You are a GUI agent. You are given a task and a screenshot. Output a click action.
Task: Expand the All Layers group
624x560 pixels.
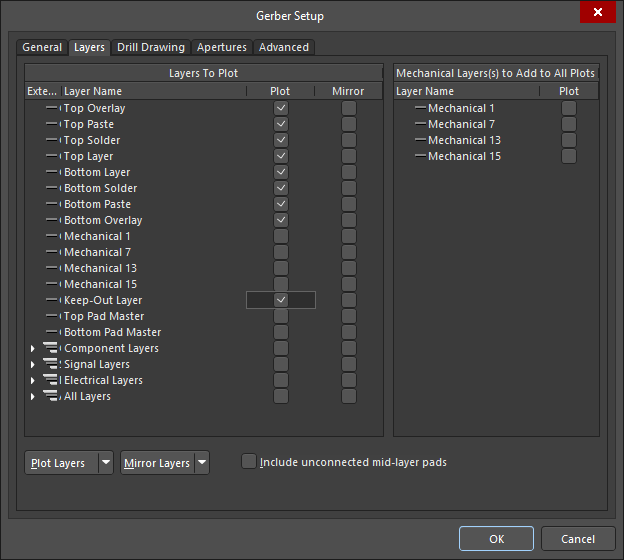pyautogui.click(x=33, y=396)
